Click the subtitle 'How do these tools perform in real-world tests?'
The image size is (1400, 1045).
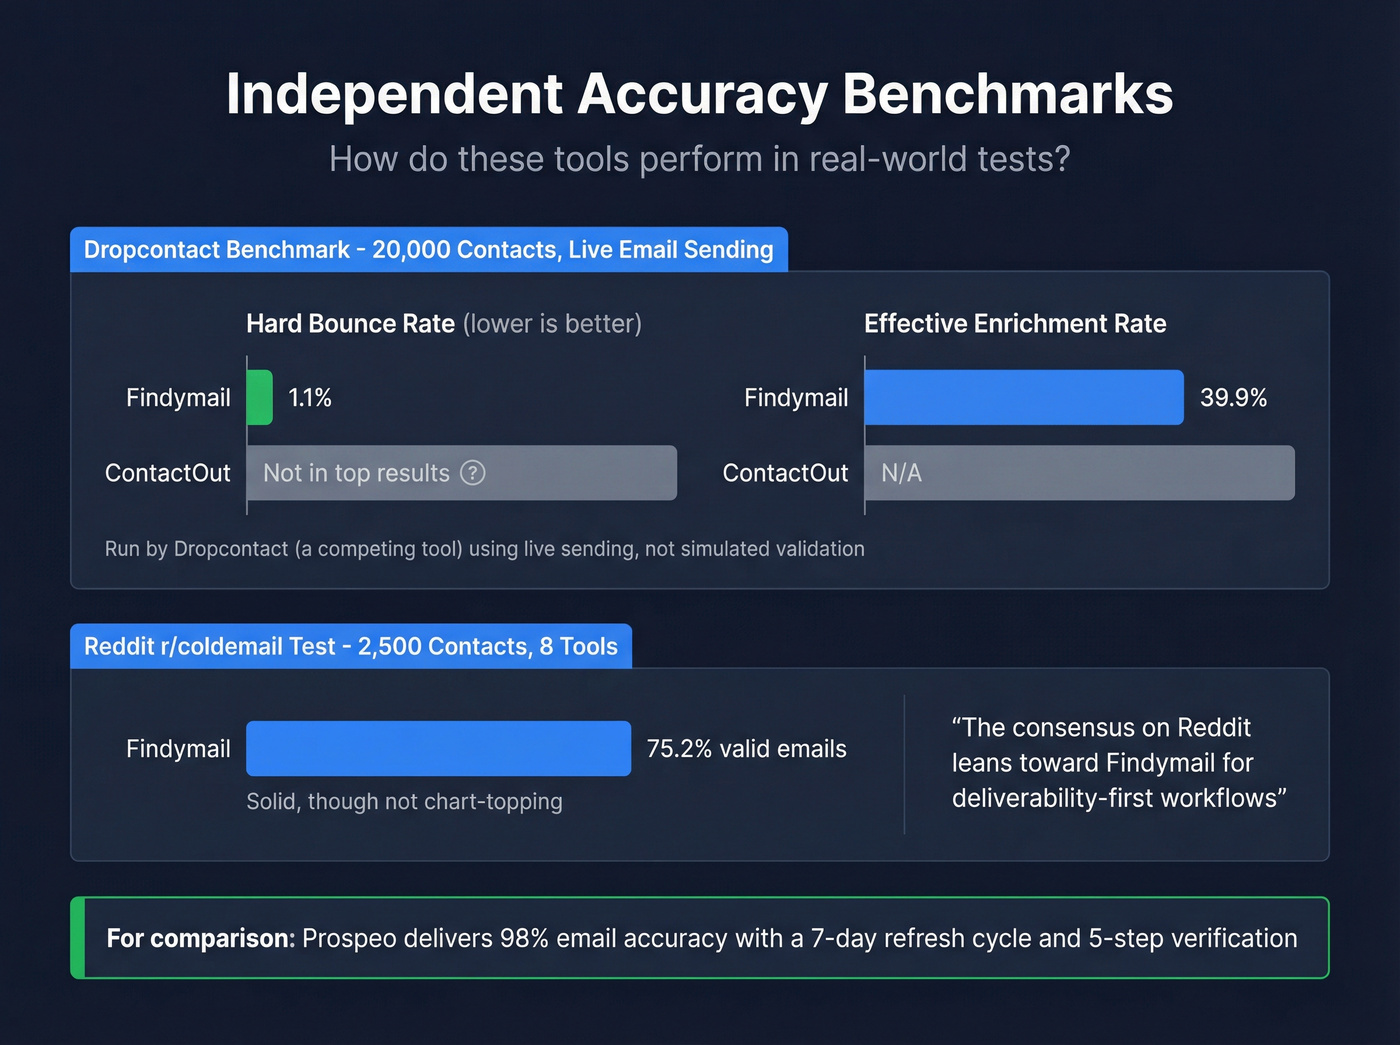tap(700, 159)
